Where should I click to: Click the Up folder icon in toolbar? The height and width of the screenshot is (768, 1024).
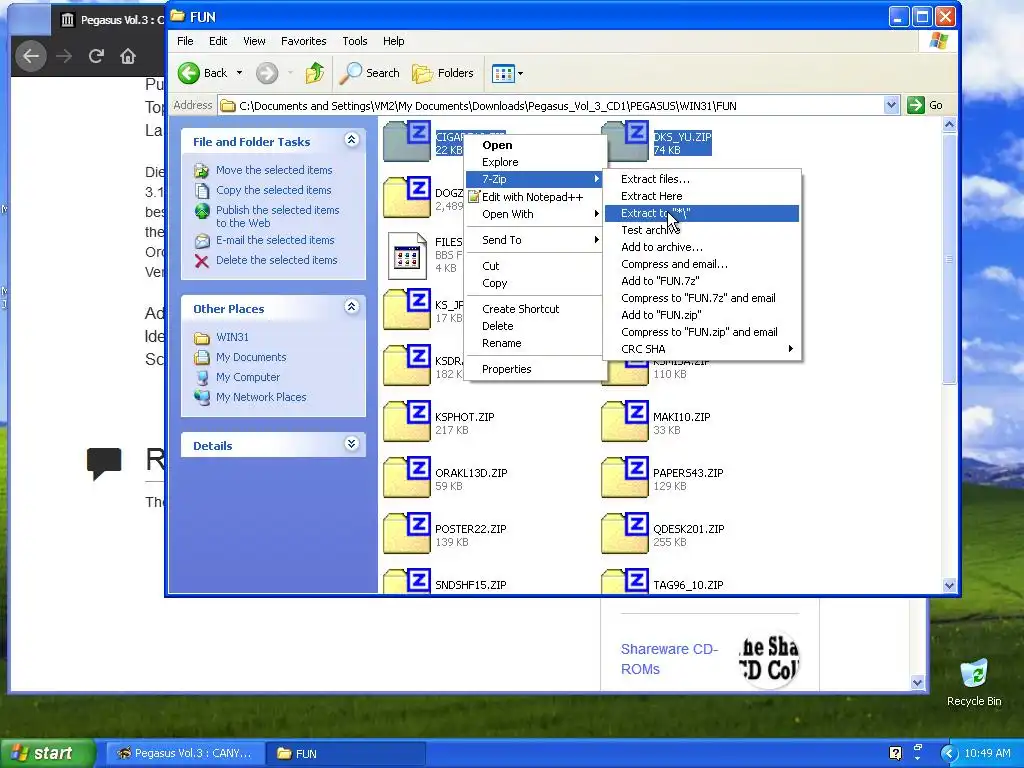(315, 73)
